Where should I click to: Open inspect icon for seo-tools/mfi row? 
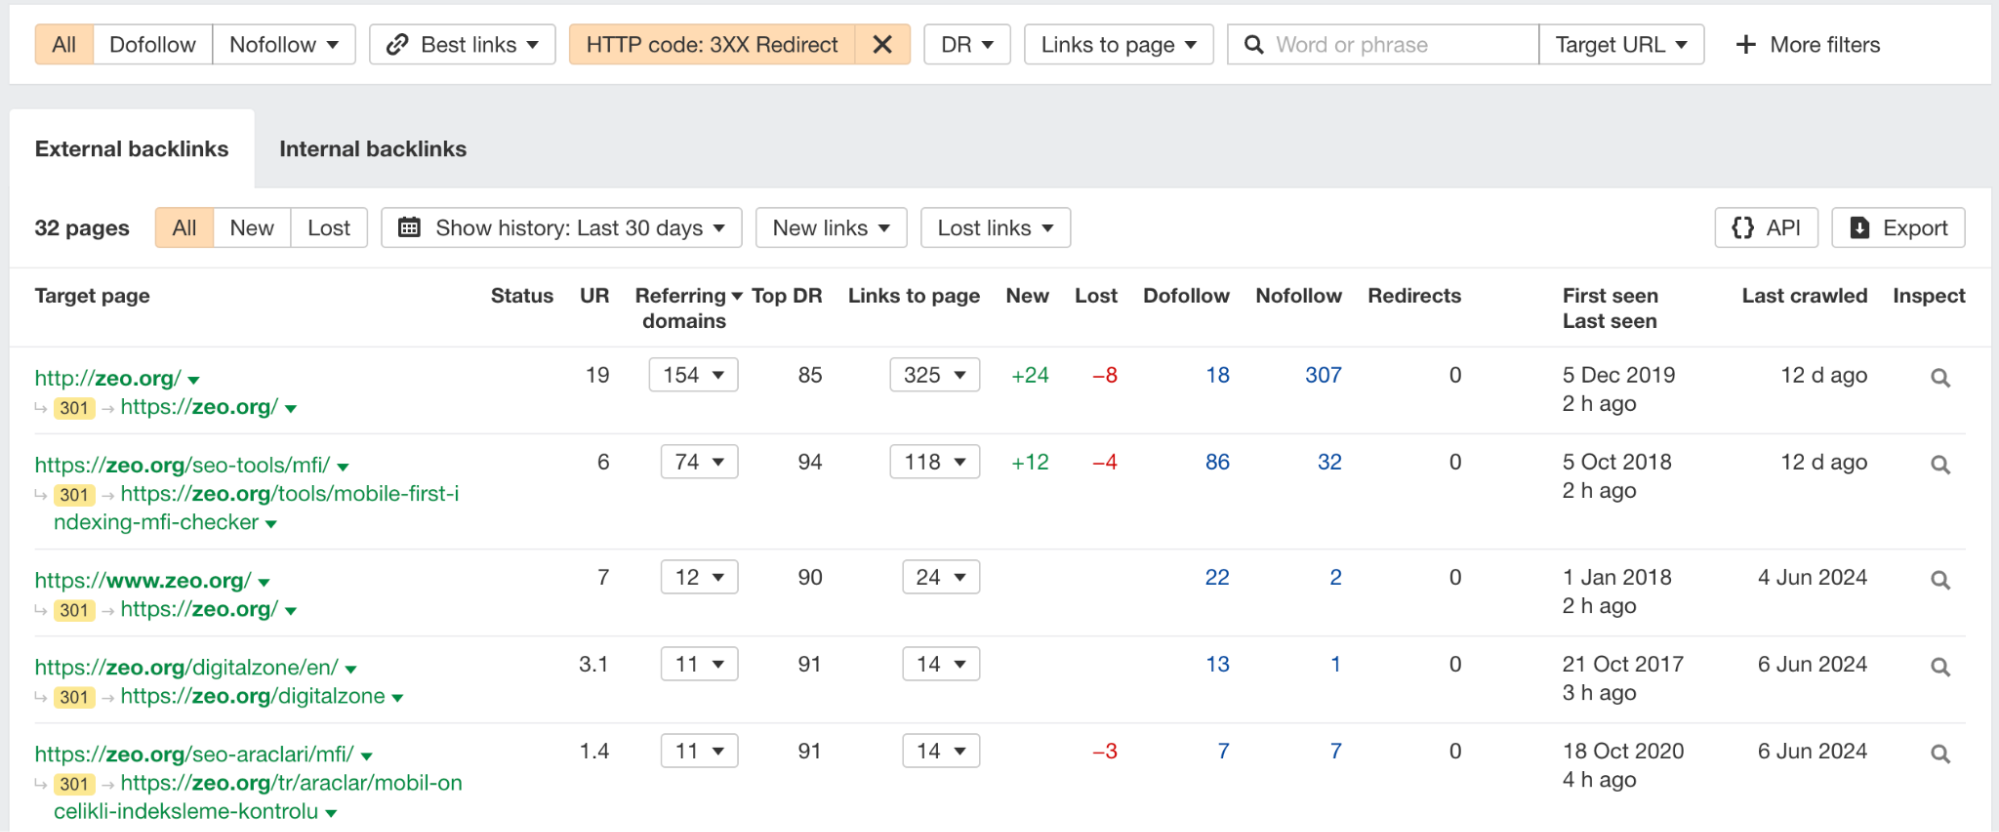pos(1940,465)
